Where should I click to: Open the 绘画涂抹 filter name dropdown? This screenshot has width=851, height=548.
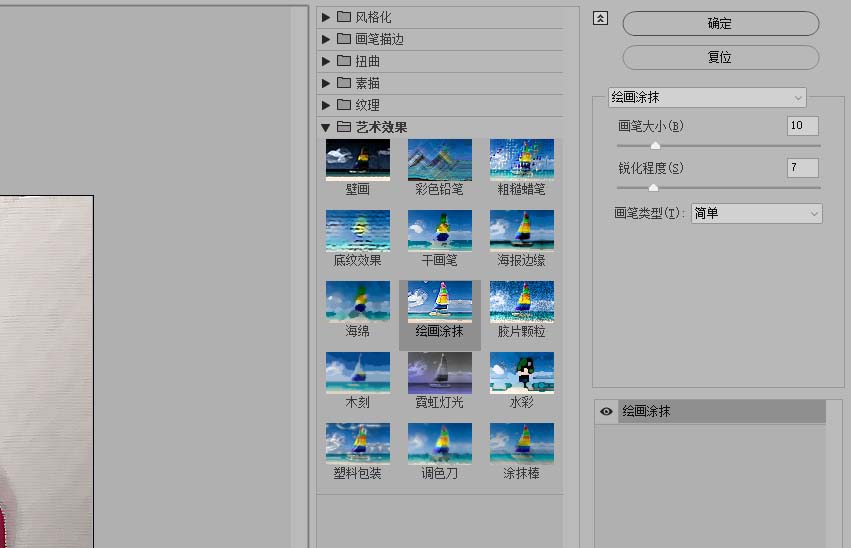click(x=707, y=98)
